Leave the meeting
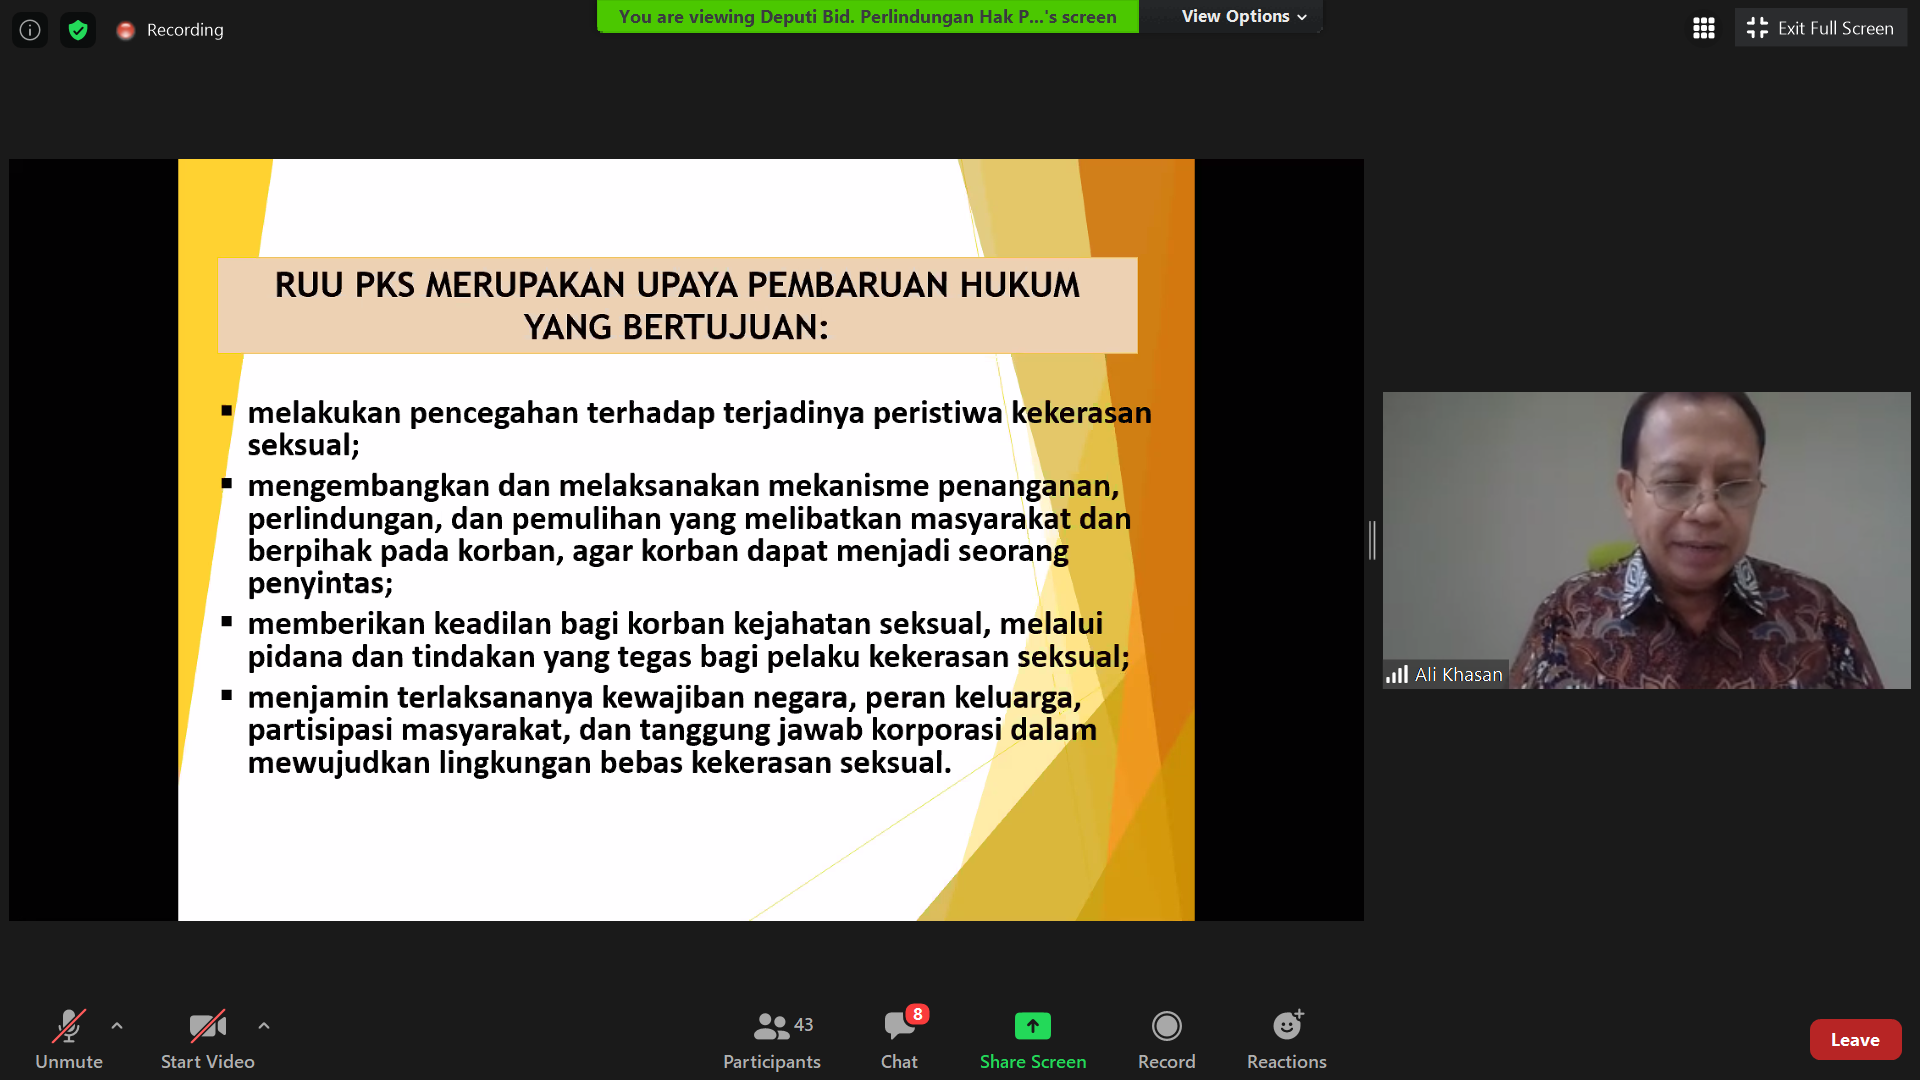 click(1855, 1040)
